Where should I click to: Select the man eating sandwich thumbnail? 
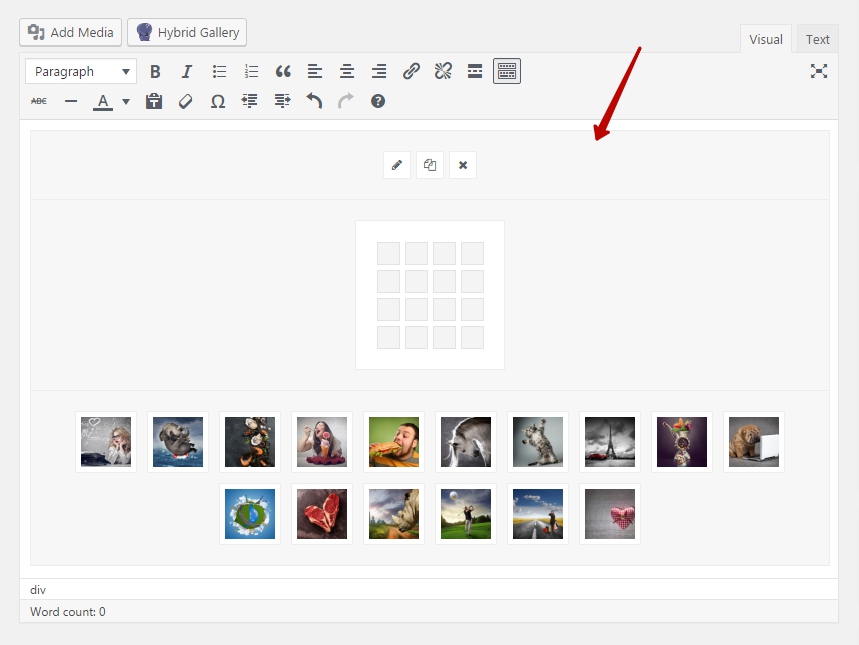pyautogui.click(x=394, y=442)
